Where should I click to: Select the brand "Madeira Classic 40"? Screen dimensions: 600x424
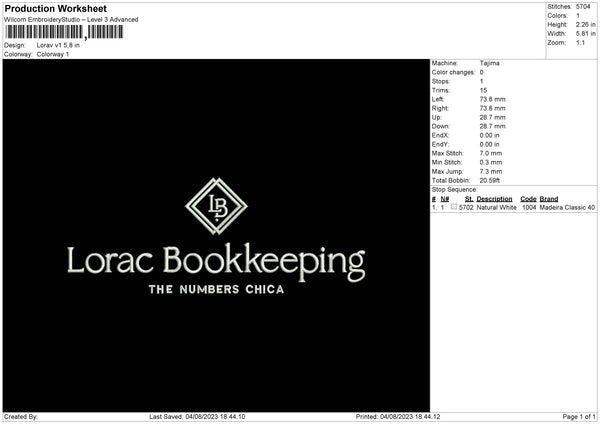coord(567,207)
